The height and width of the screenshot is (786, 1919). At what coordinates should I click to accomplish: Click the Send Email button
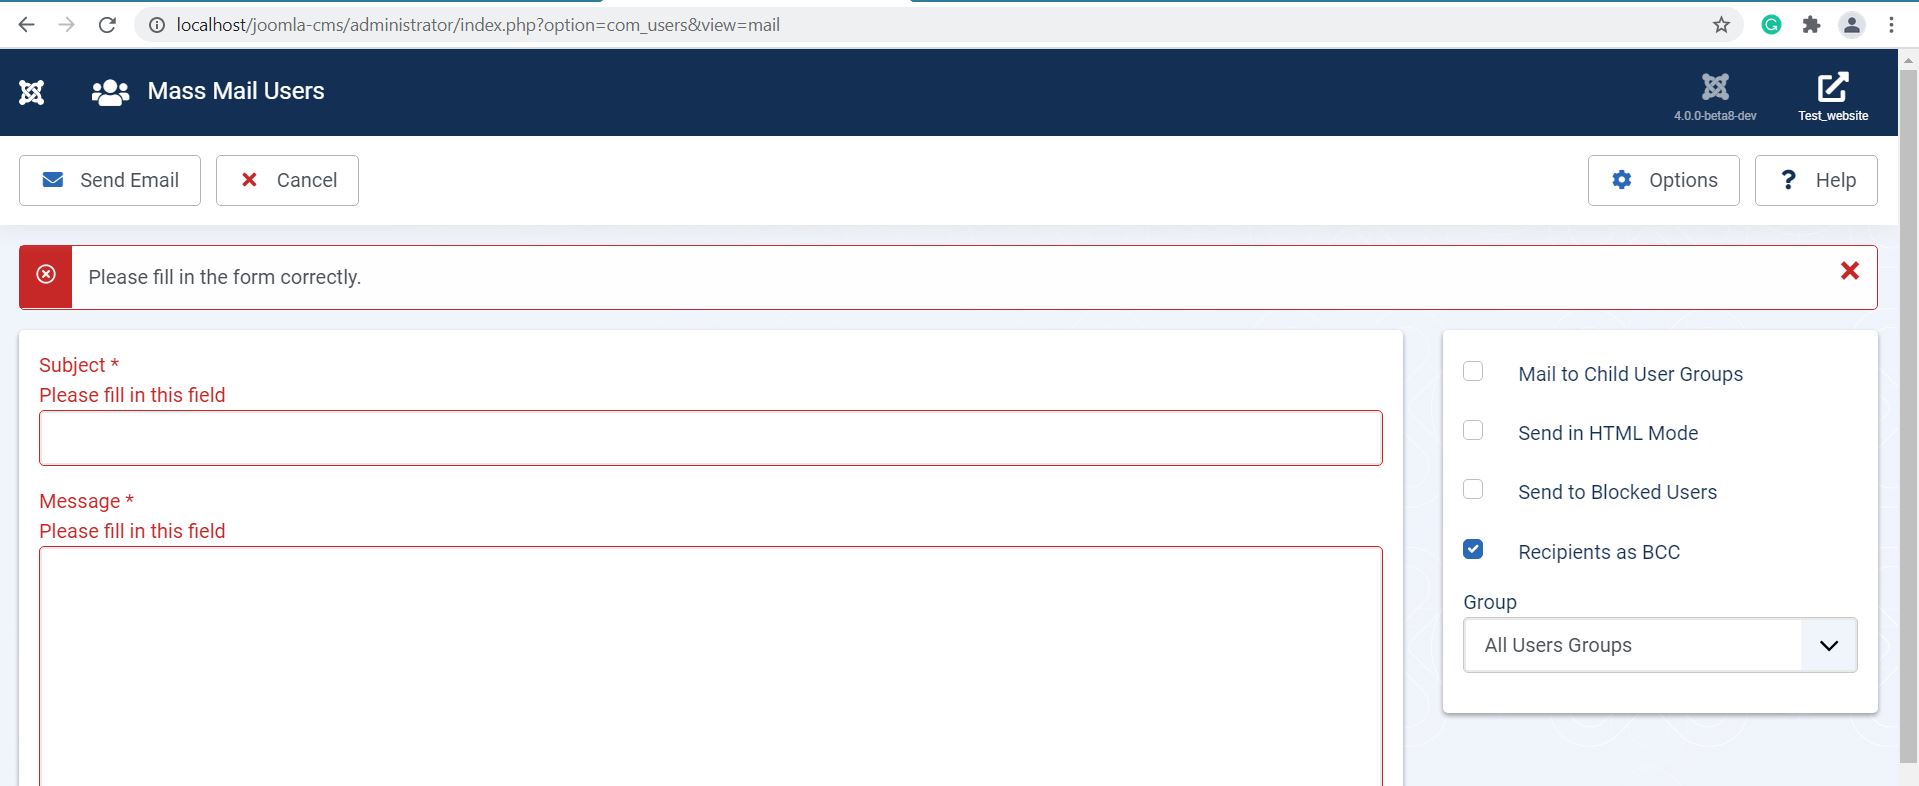[x=110, y=180]
